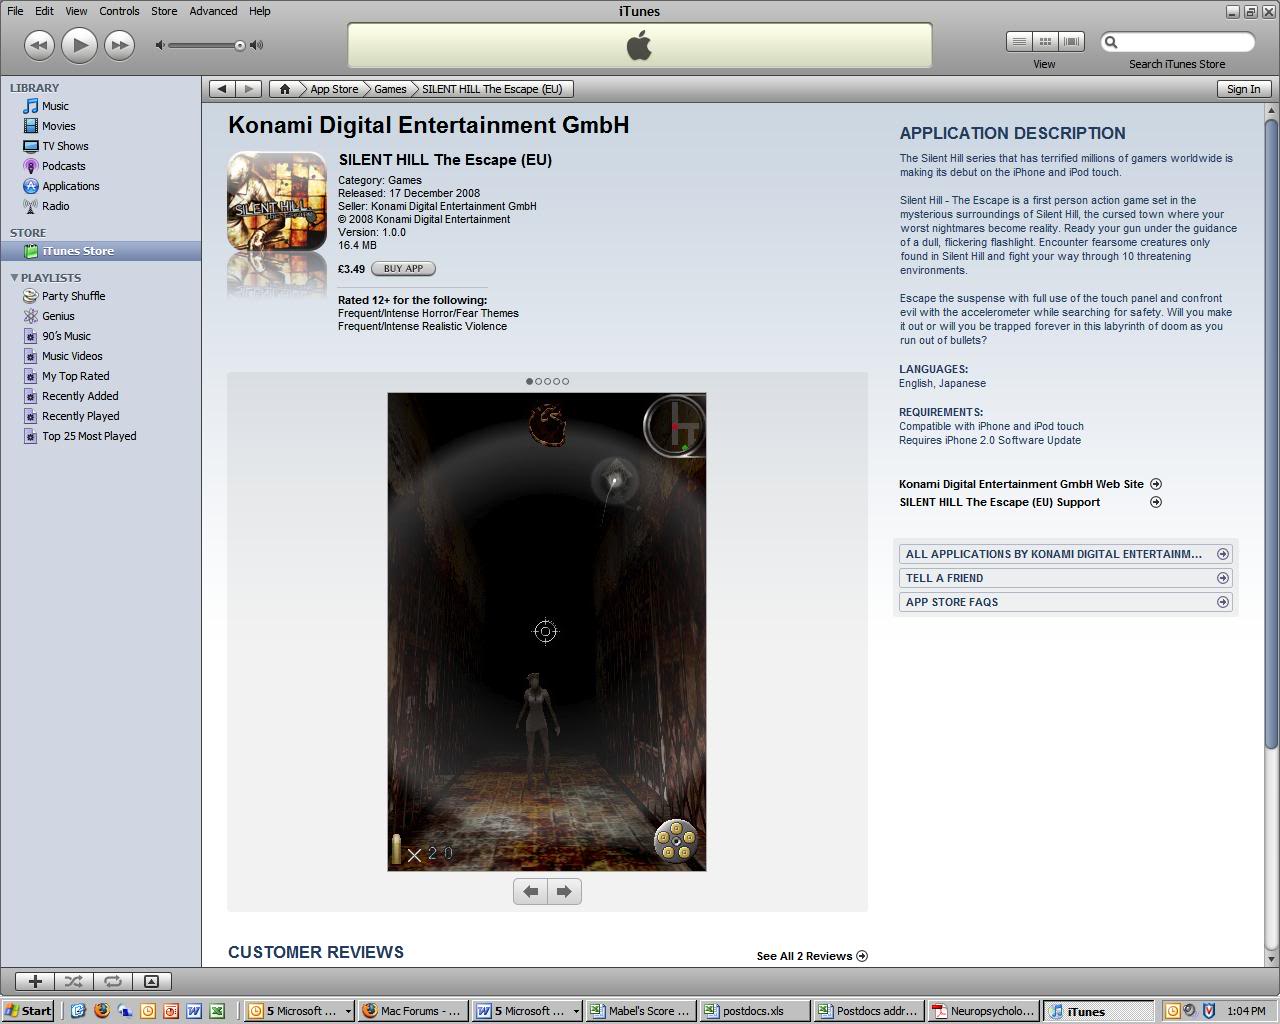
Task: Click See All 2 Reviews
Action: tap(812, 956)
